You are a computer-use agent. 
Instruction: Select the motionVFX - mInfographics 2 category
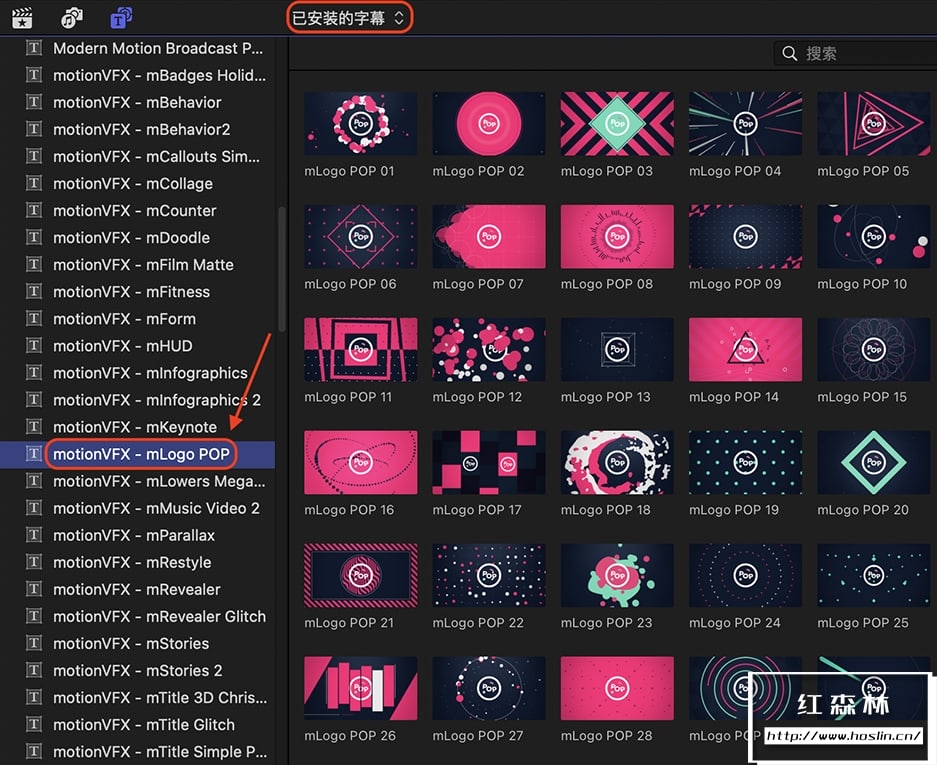click(x=137, y=400)
